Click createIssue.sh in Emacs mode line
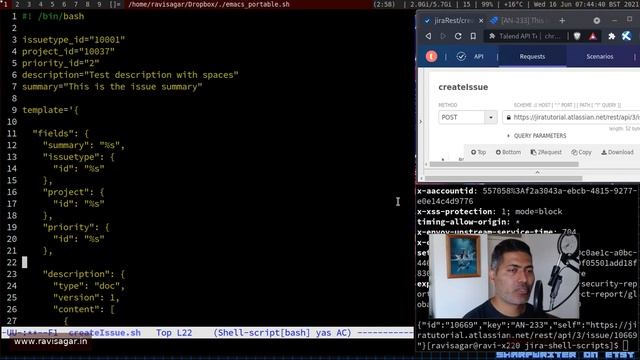 [x=104, y=333]
